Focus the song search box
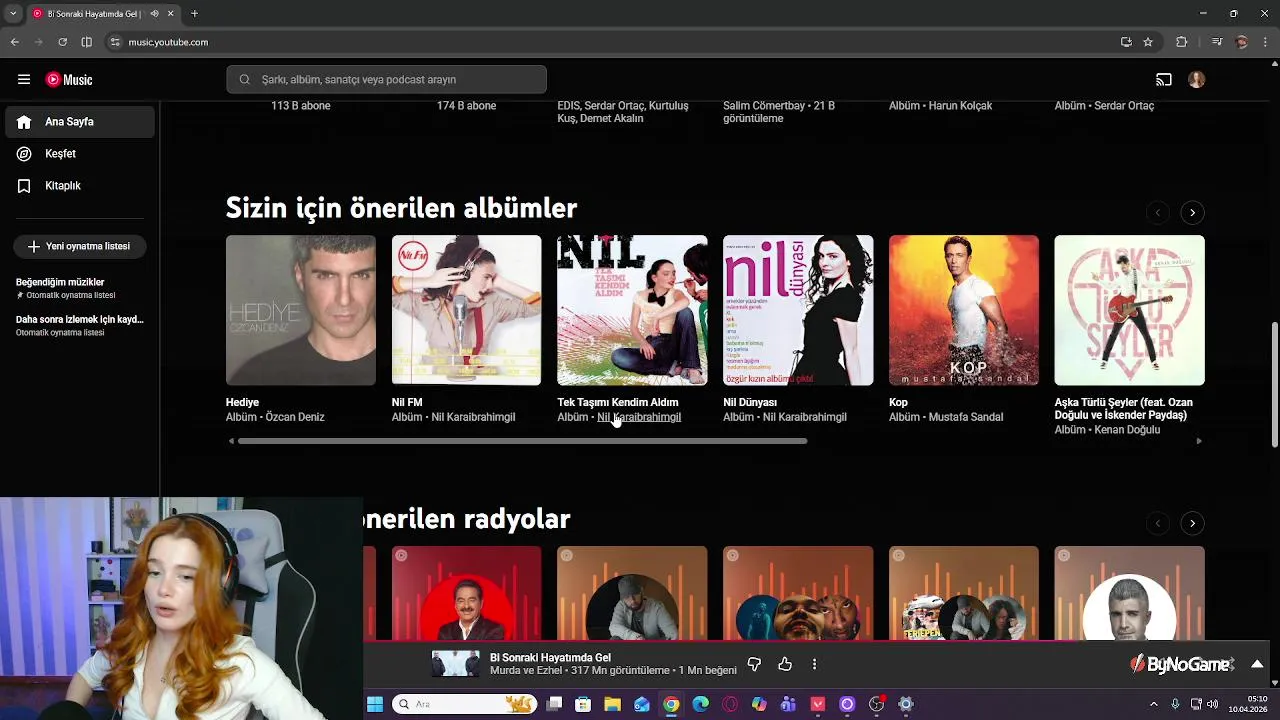The height and width of the screenshot is (720, 1280). pos(386,80)
